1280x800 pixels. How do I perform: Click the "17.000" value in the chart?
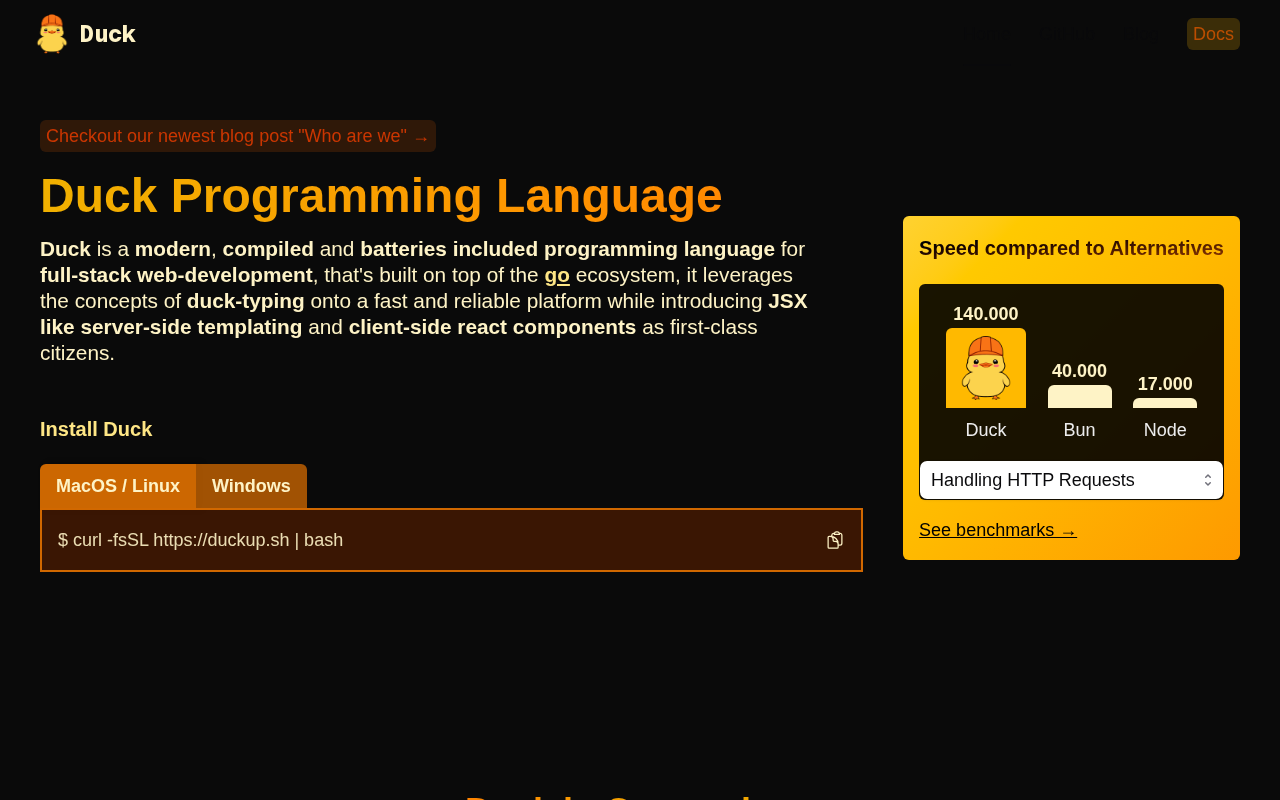[x=1165, y=384]
